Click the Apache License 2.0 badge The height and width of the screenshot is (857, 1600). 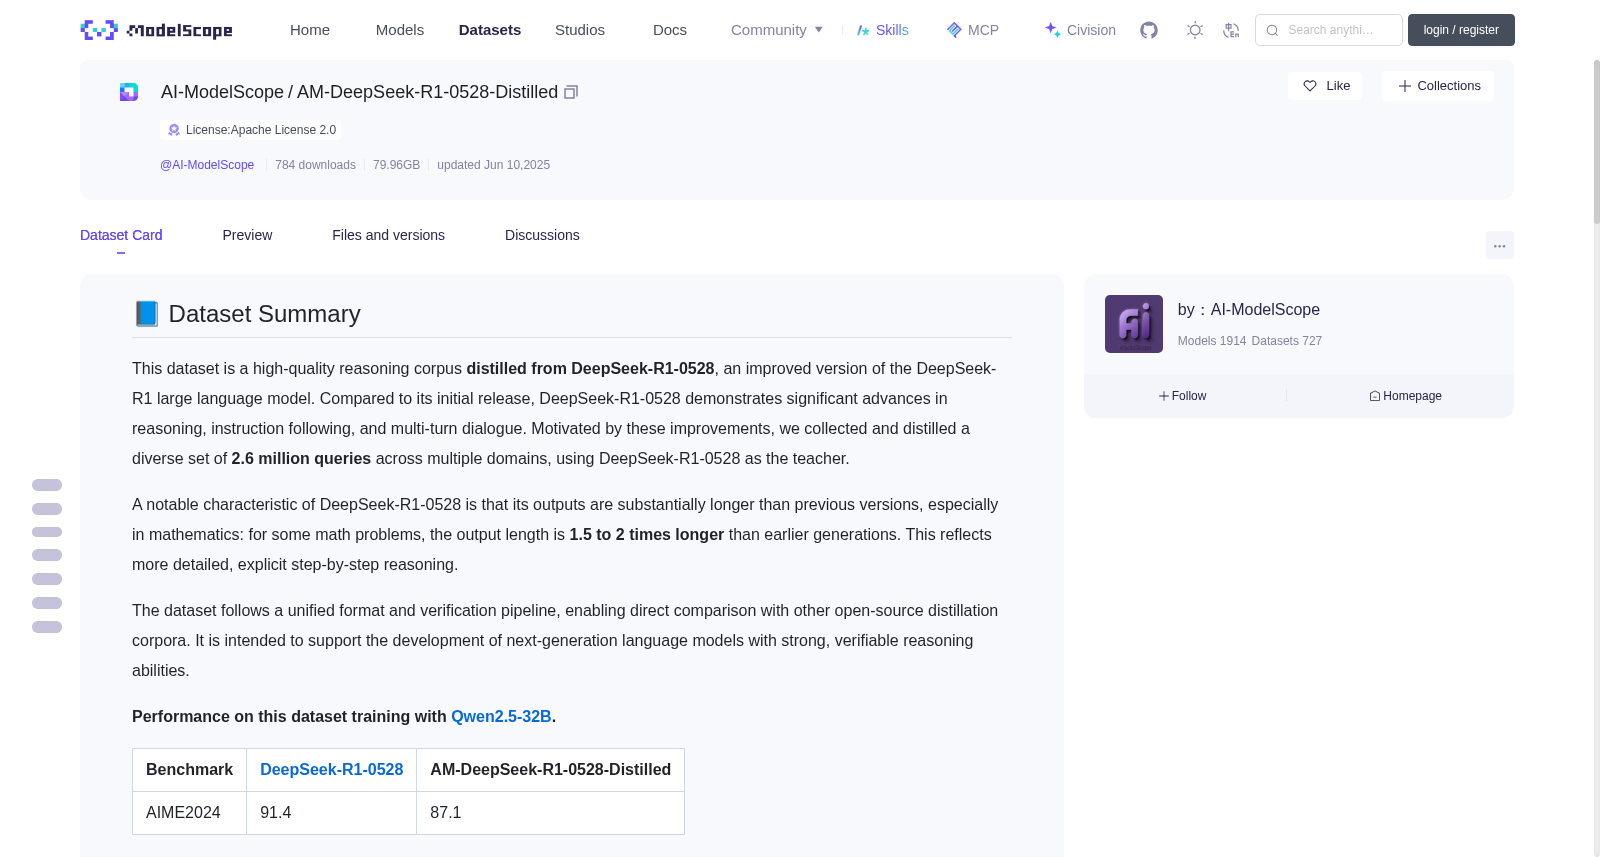pyautogui.click(x=251, y=130)
